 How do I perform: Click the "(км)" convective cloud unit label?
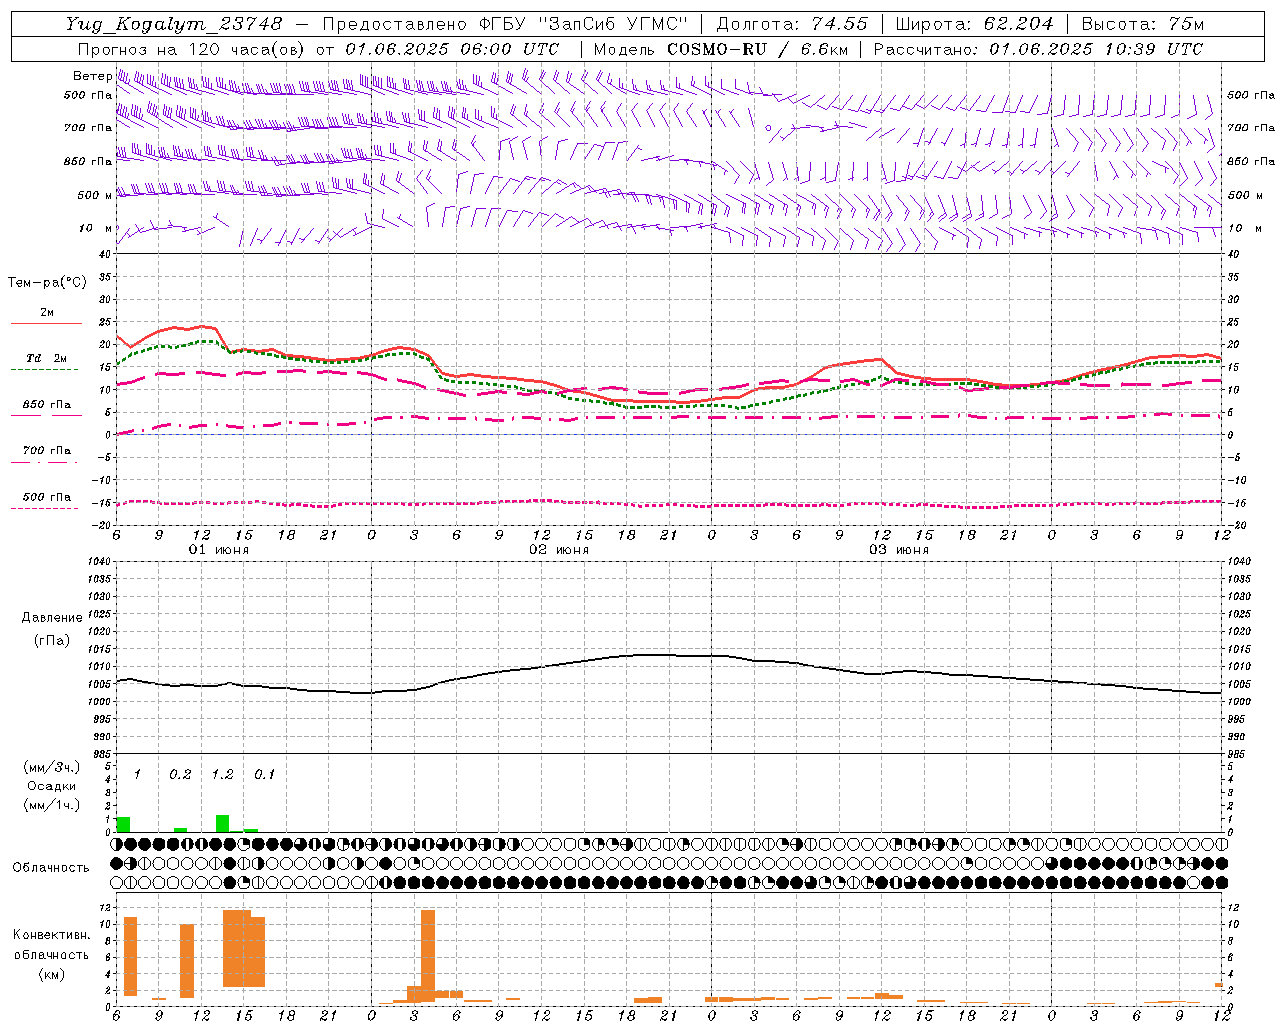click(x=51, y=974)
